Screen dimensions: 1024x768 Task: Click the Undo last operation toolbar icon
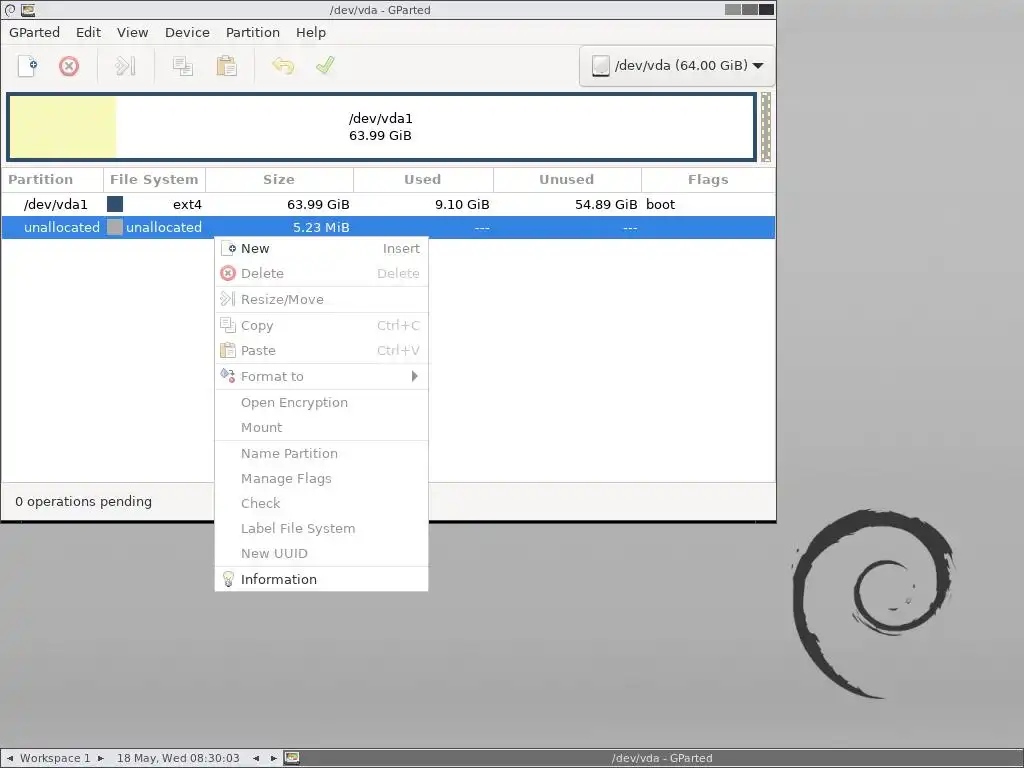tap(283, 66)
